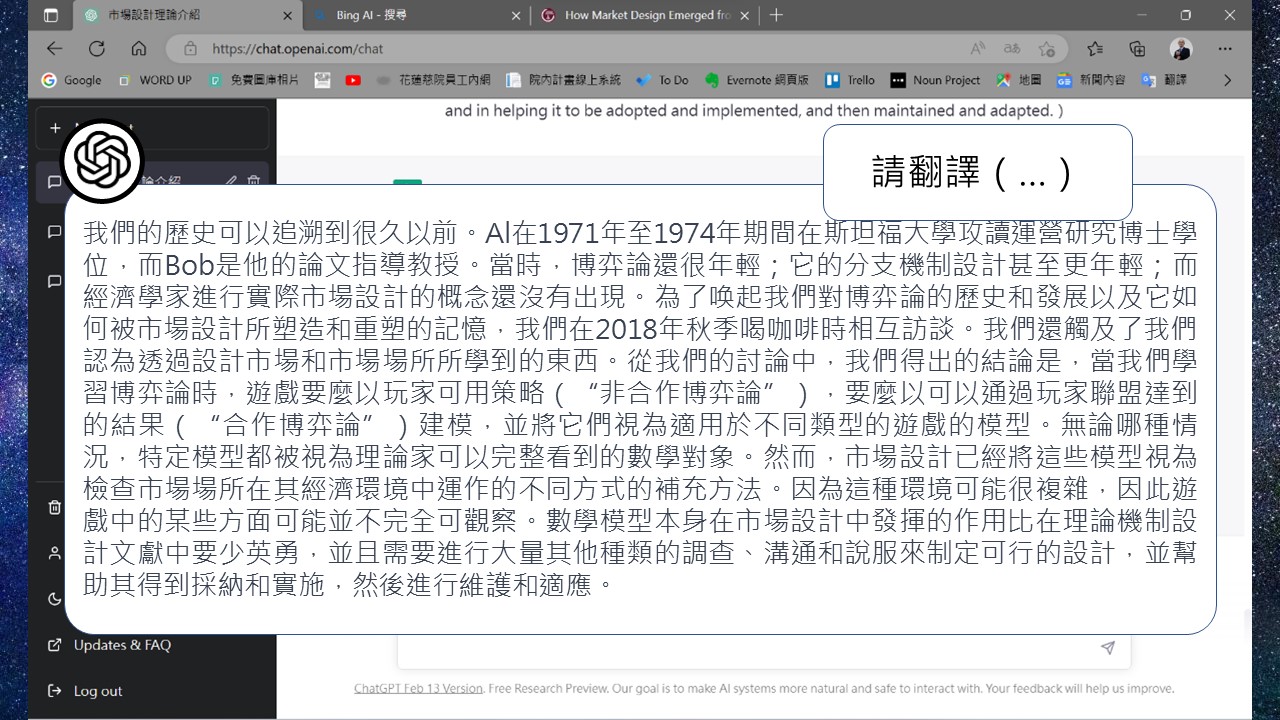Click the edit pencil on selected chat
Screen dimensions: 1280x720
click(231, 181)
